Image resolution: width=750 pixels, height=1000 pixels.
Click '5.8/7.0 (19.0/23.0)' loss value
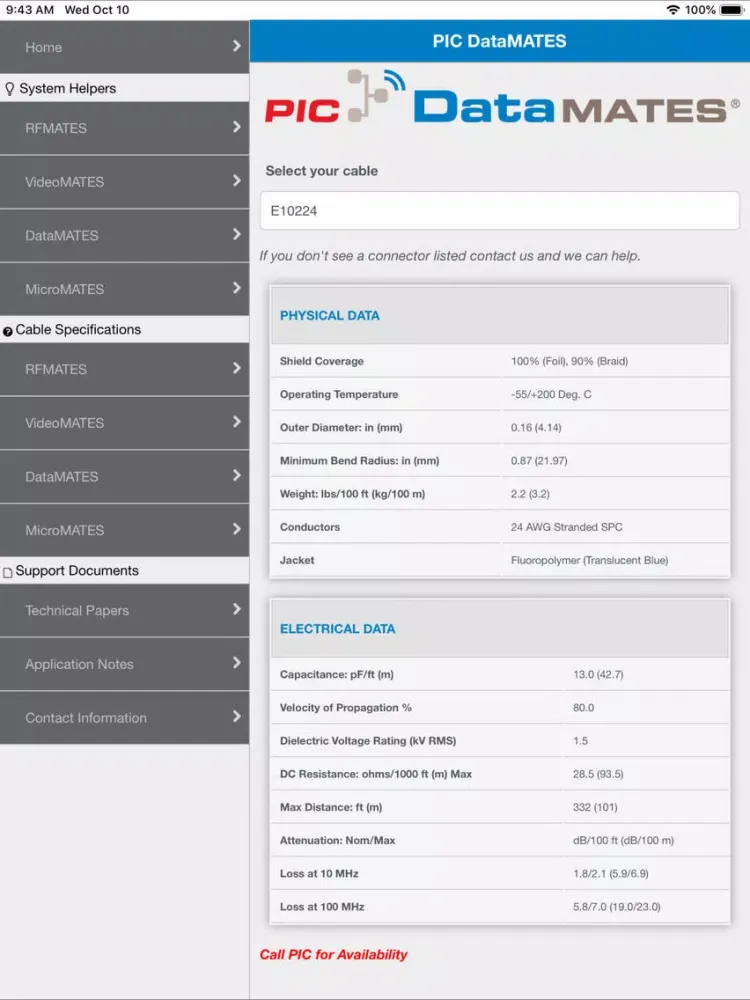point(617,906)
